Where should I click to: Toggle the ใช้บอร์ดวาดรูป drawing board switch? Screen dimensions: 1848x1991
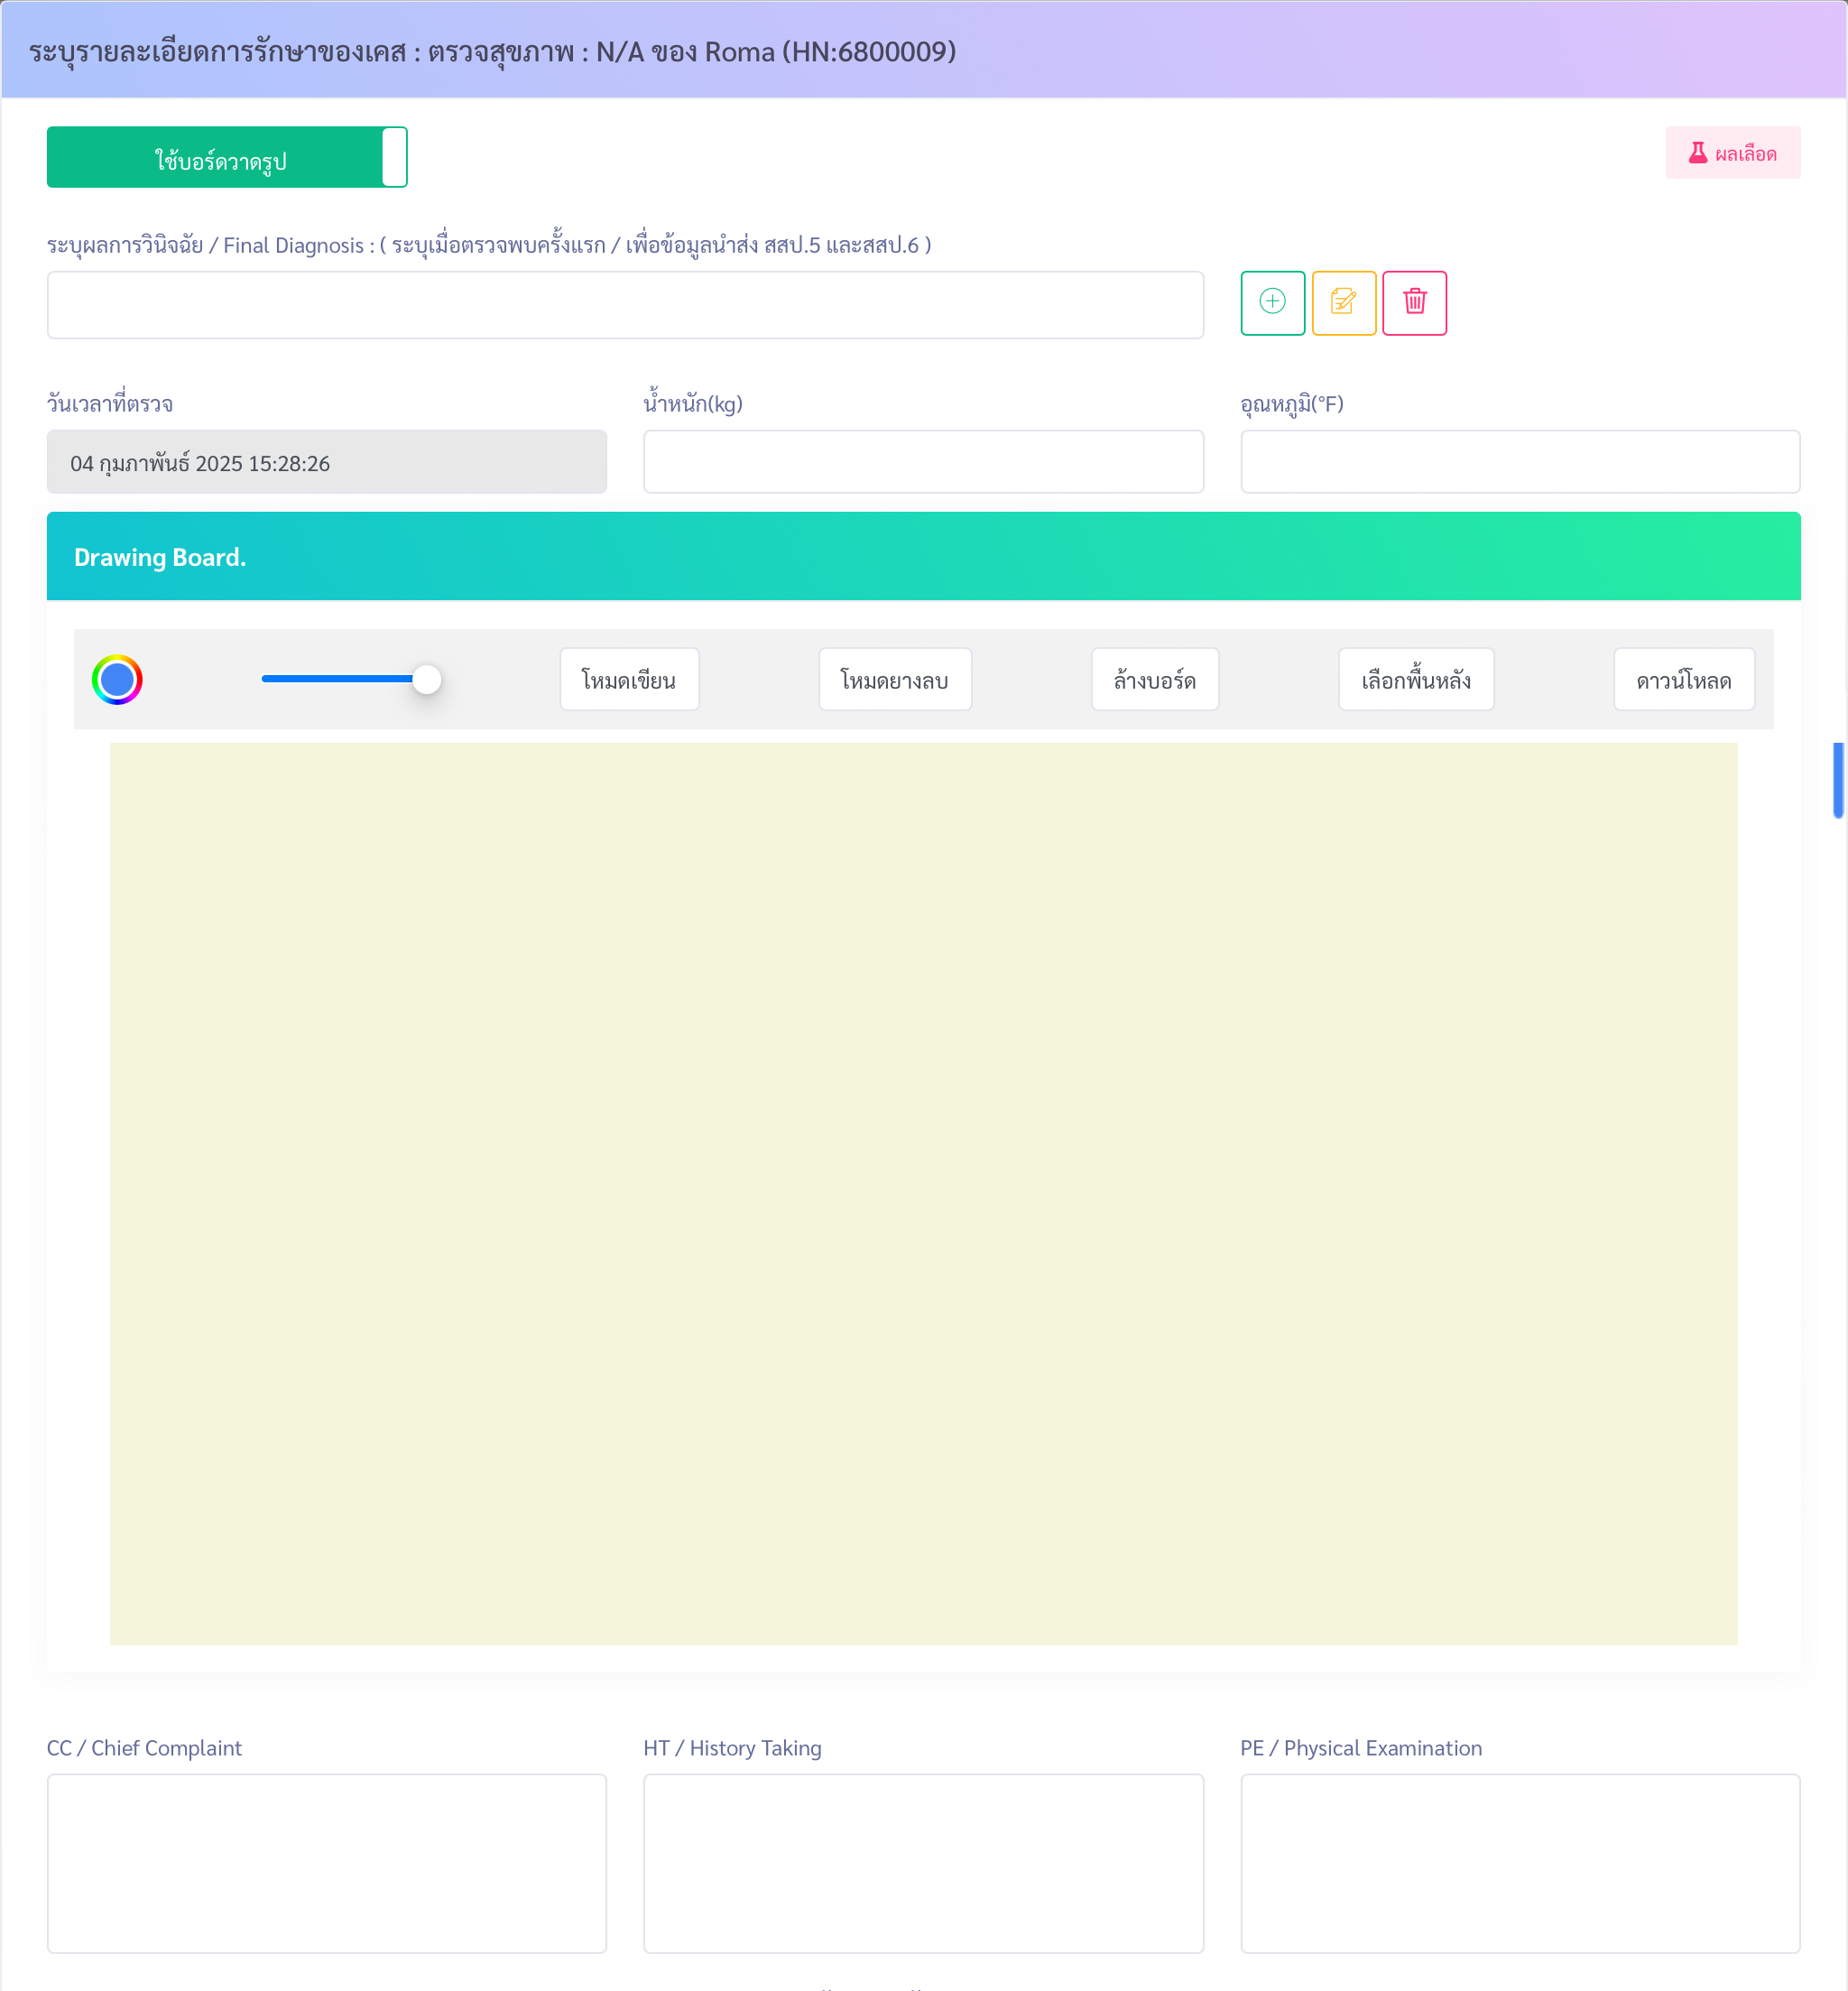(227, 158)
